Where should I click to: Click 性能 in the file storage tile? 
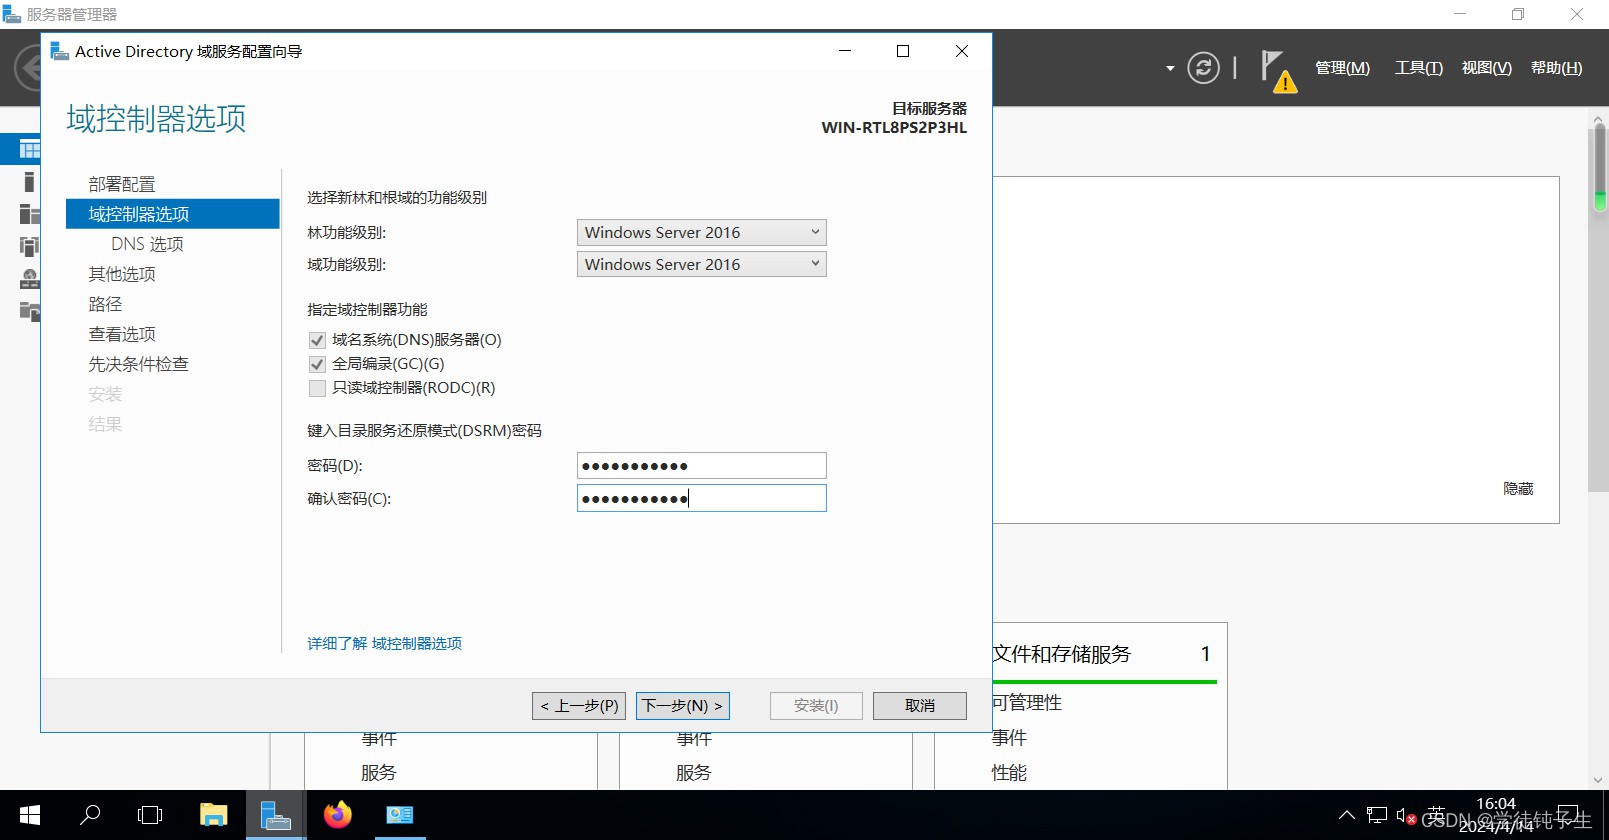click(x=1009, y=773)
